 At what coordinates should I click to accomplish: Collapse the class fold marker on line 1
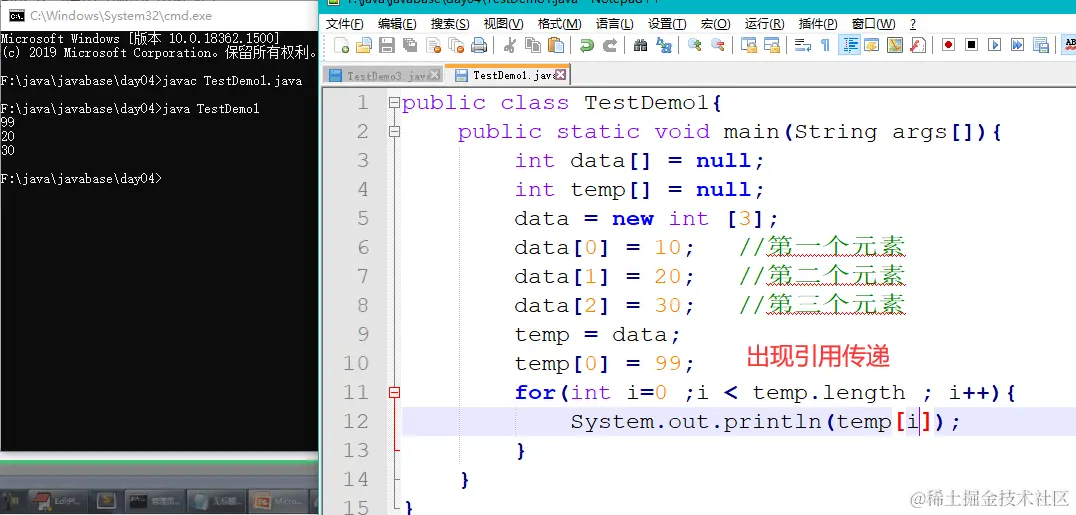coord(394,103)
